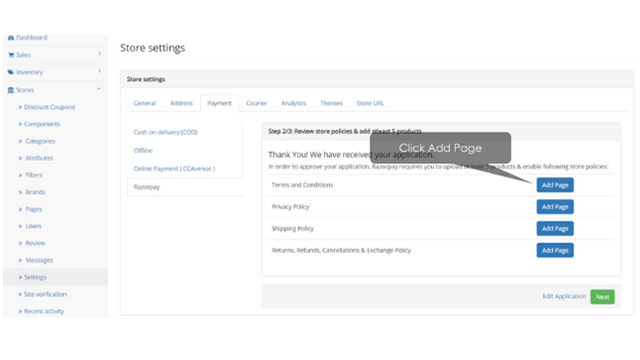
Task: Click the green Next button
Action: [x=602, y=297]
